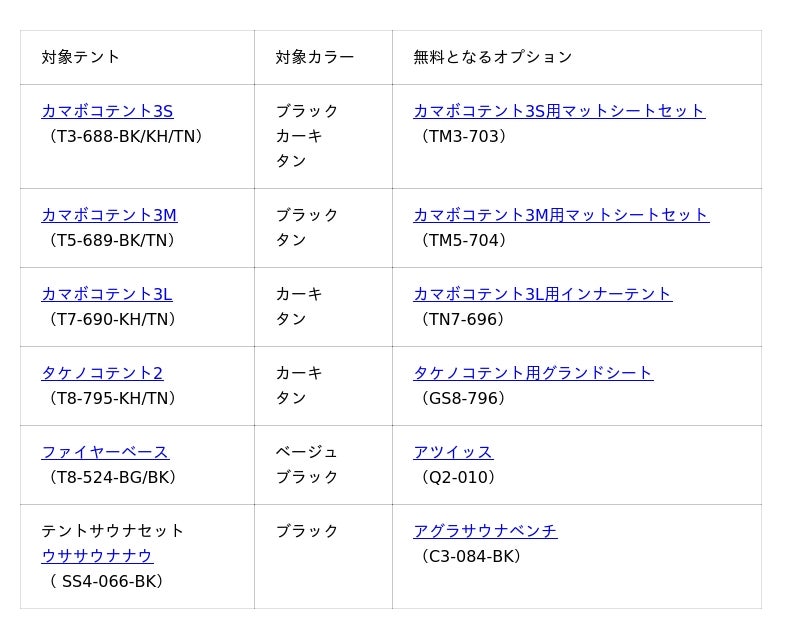Open カマボコテント3M用マットシートセット link
The height and width of the screenshot is (639, 800).
tap(561, 215)
